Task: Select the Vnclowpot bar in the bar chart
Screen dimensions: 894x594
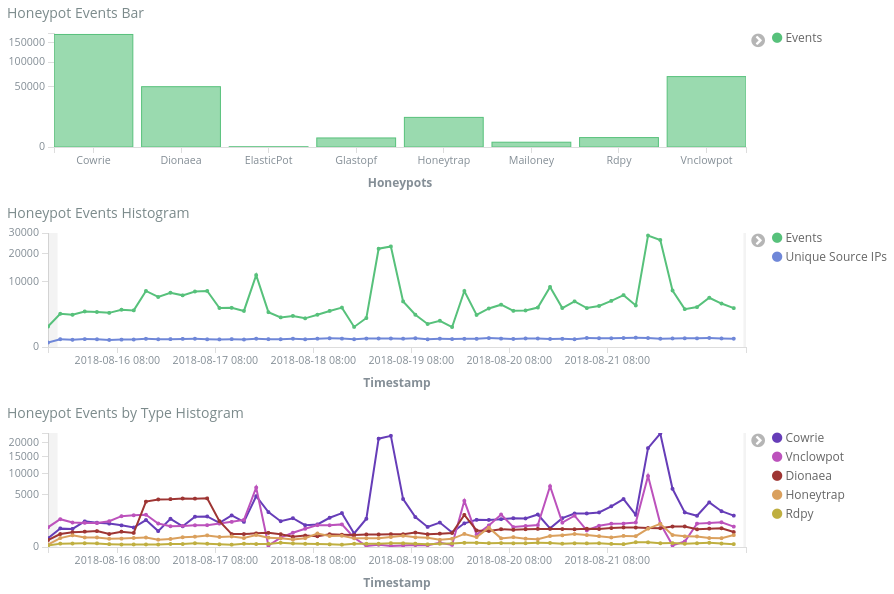Action: point(706,112)
